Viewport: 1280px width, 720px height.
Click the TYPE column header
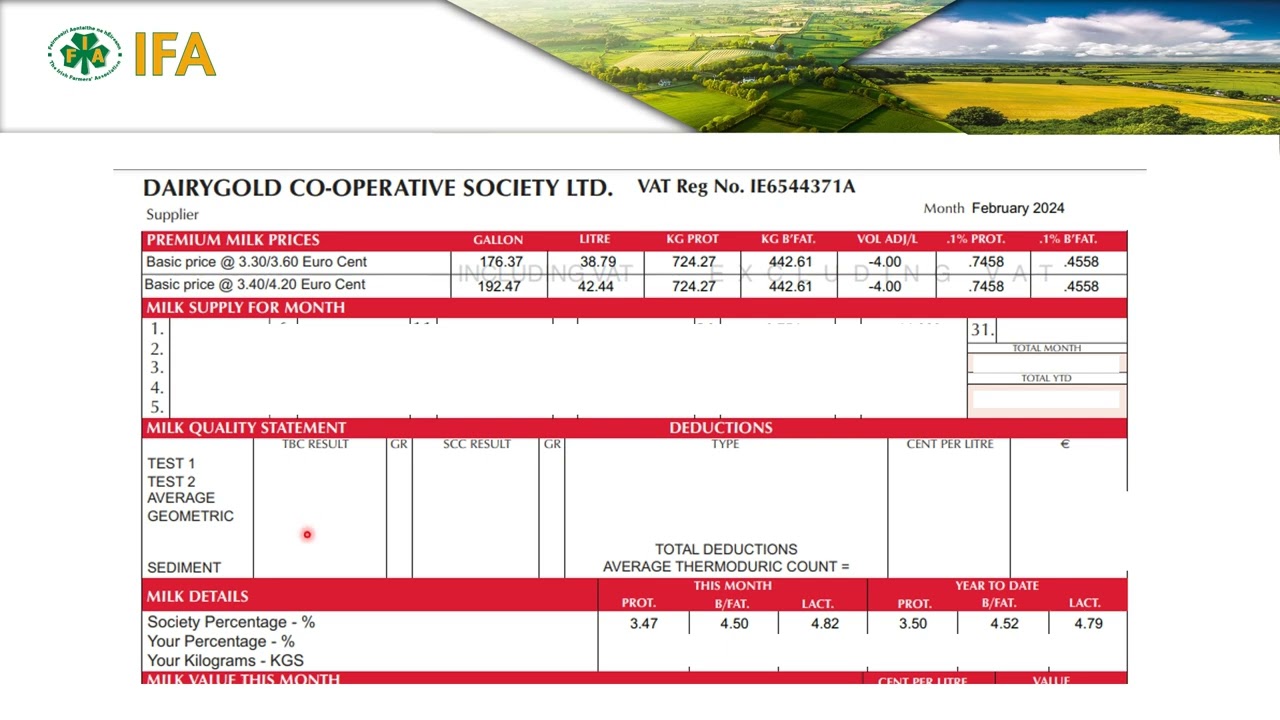pyautogui.click(x=725, y=444)
